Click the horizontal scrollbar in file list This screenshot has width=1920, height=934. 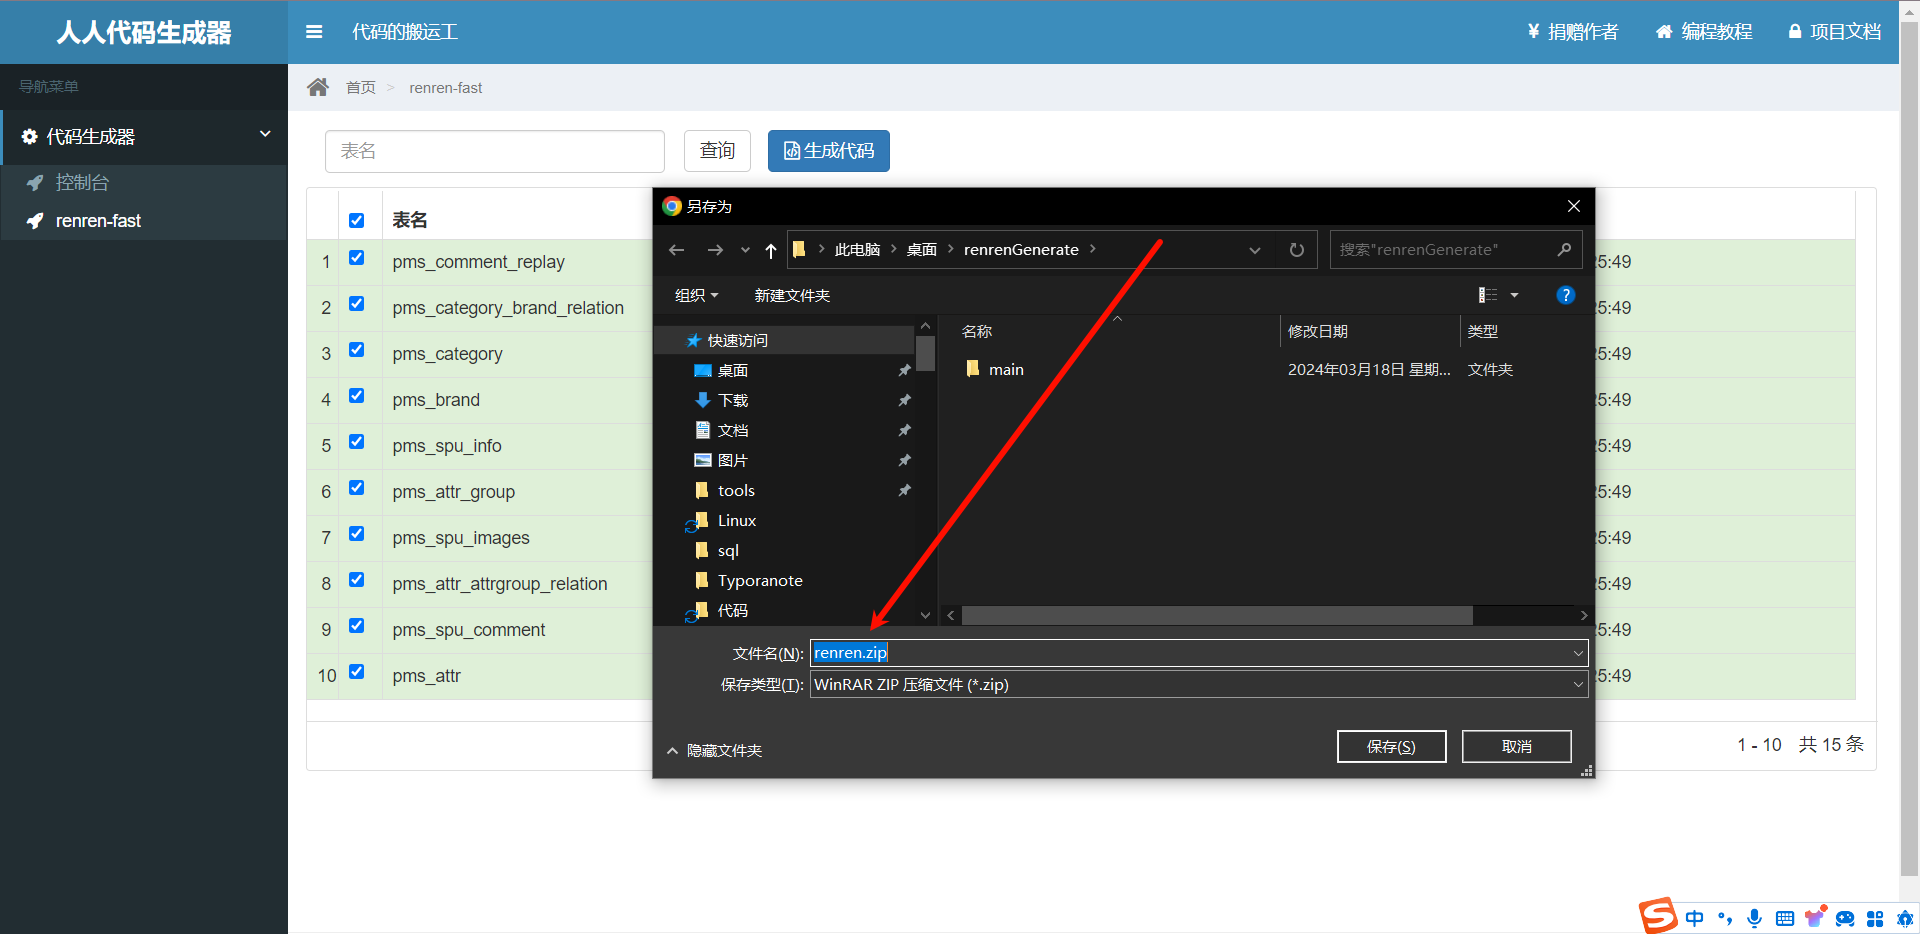(1217, 615)
